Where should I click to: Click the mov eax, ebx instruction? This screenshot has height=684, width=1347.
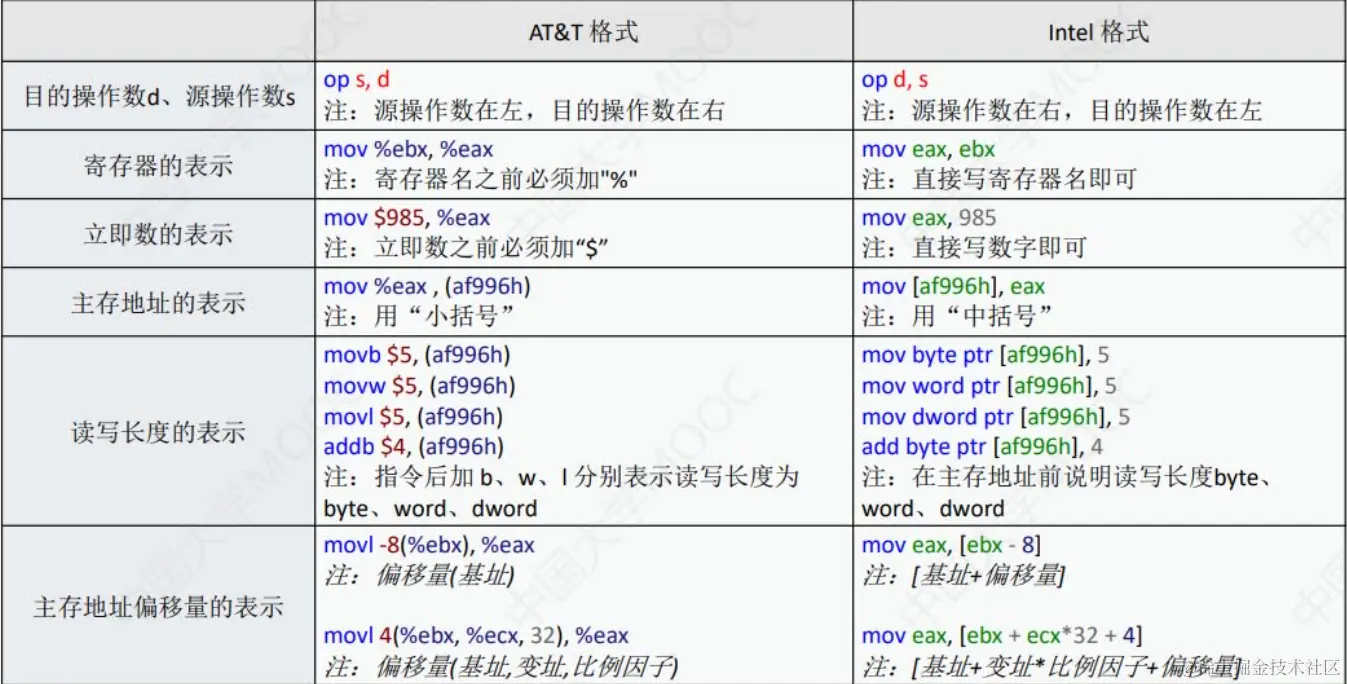[928, 148]
